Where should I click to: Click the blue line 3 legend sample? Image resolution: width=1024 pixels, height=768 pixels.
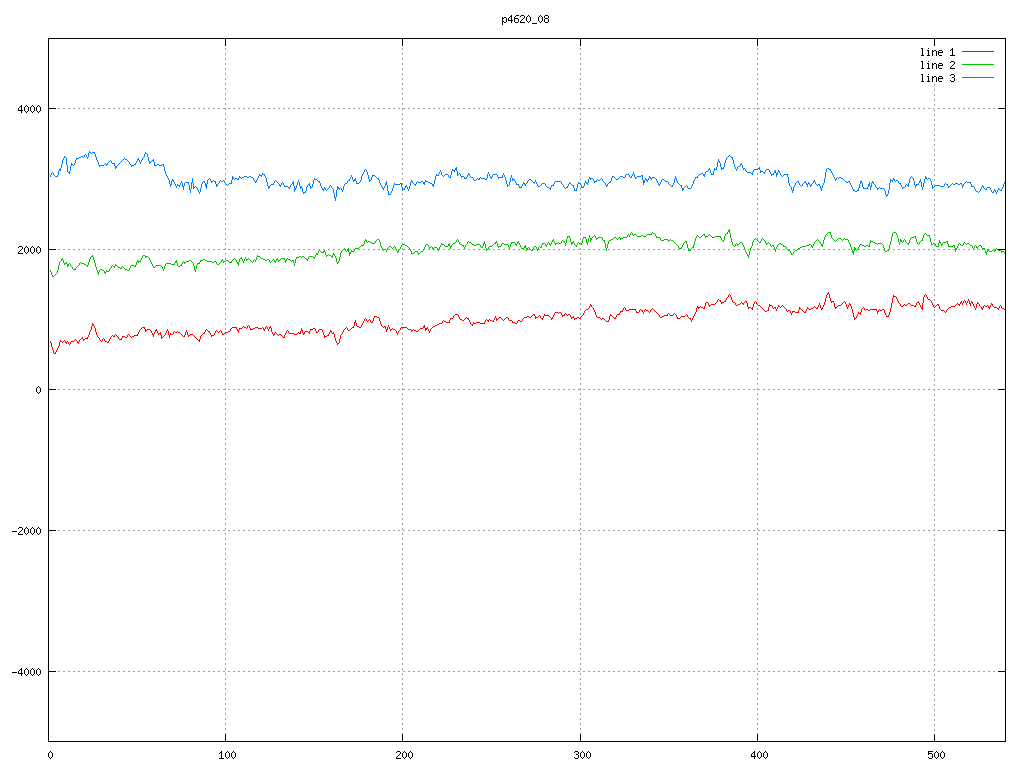978,78
